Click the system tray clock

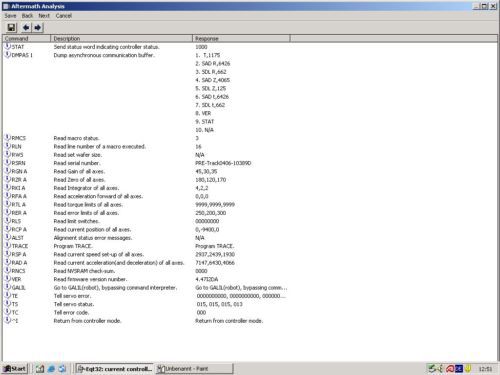click(485, 369)
